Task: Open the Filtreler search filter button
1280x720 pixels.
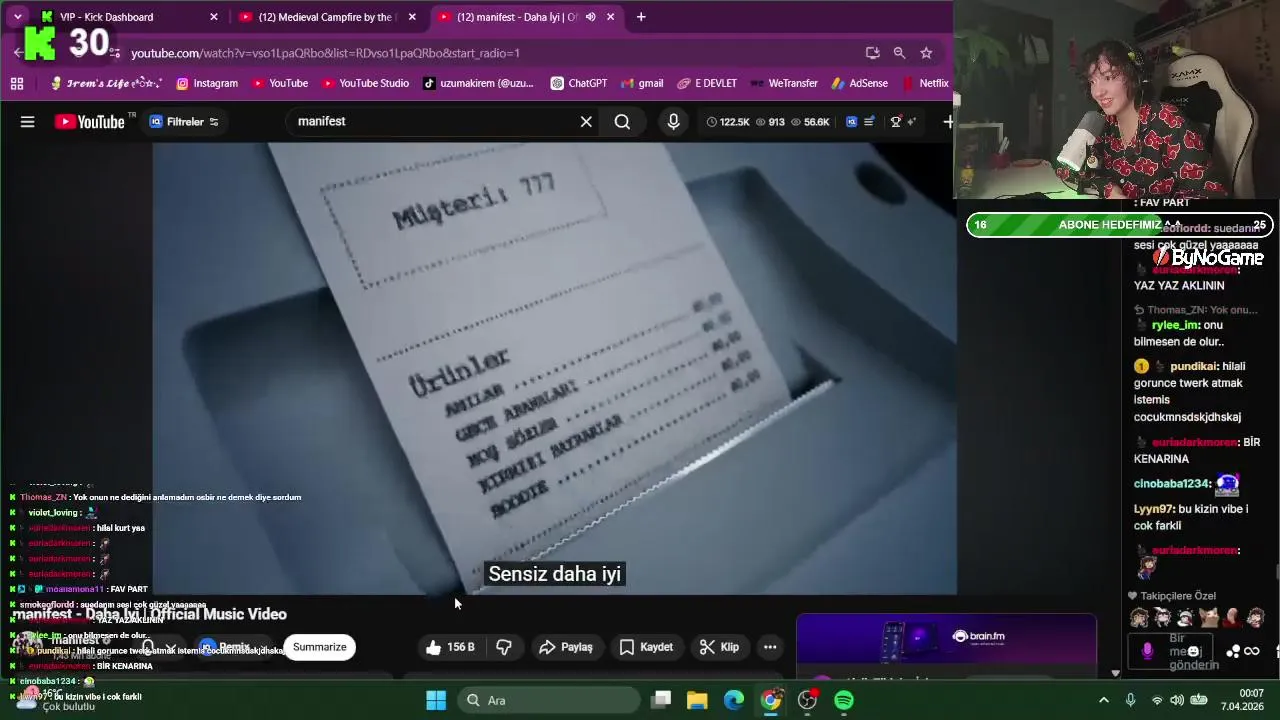Action: coord(184,122)
